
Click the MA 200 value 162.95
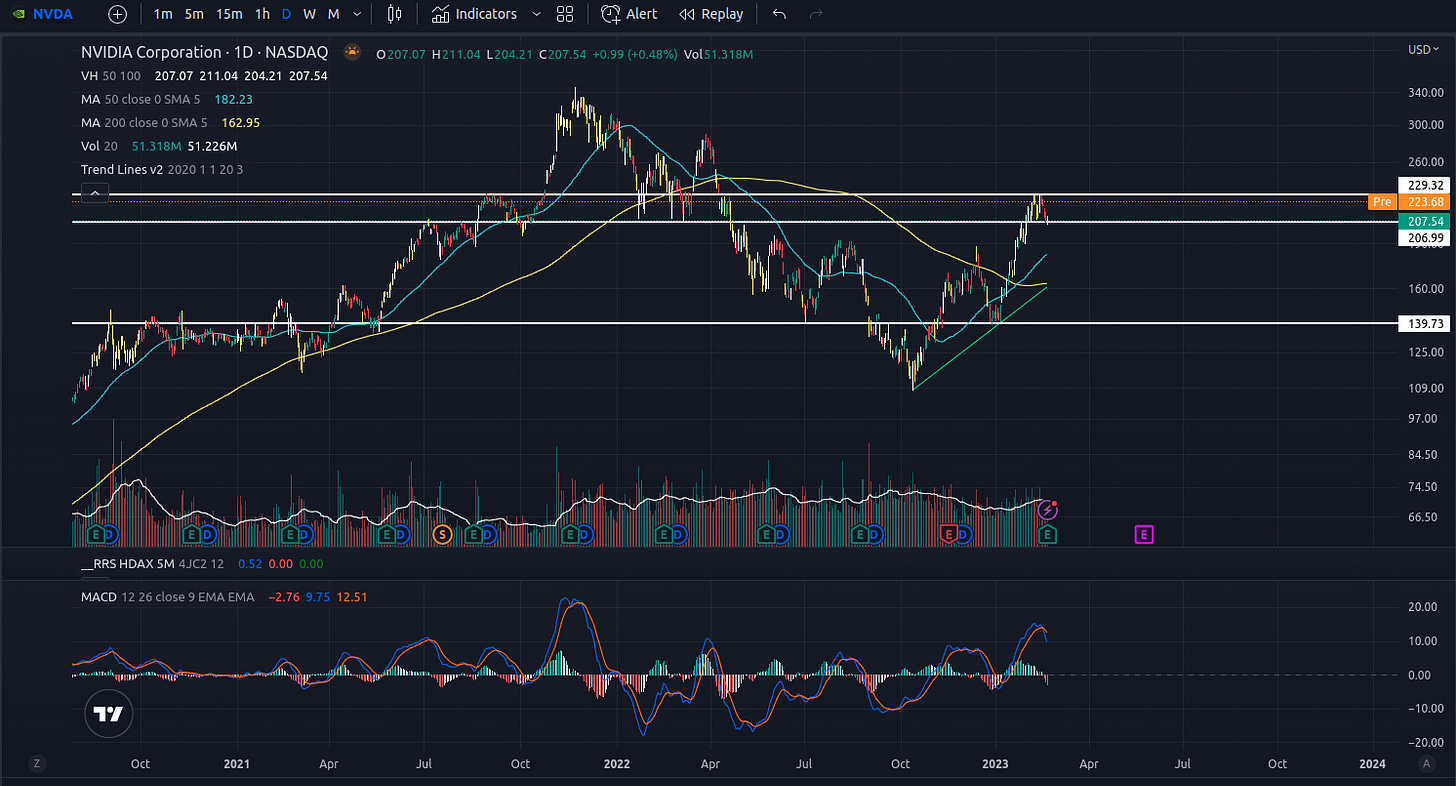tap(241, 122)
